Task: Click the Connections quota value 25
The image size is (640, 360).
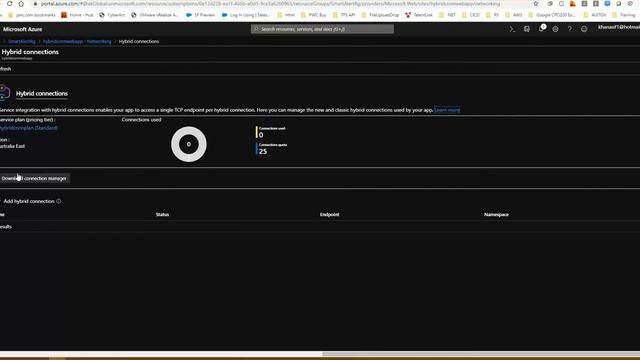Action: (x=263, y=151)
